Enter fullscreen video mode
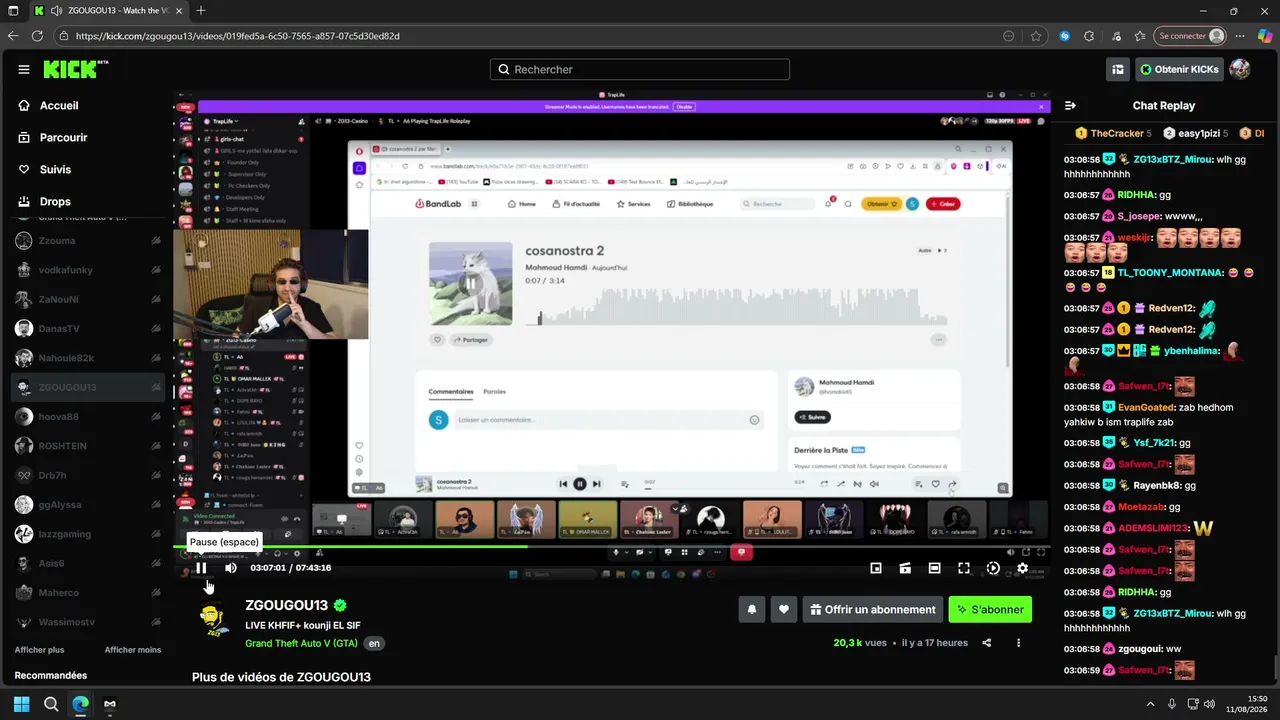1280x720 pixels. coord(964,568)
